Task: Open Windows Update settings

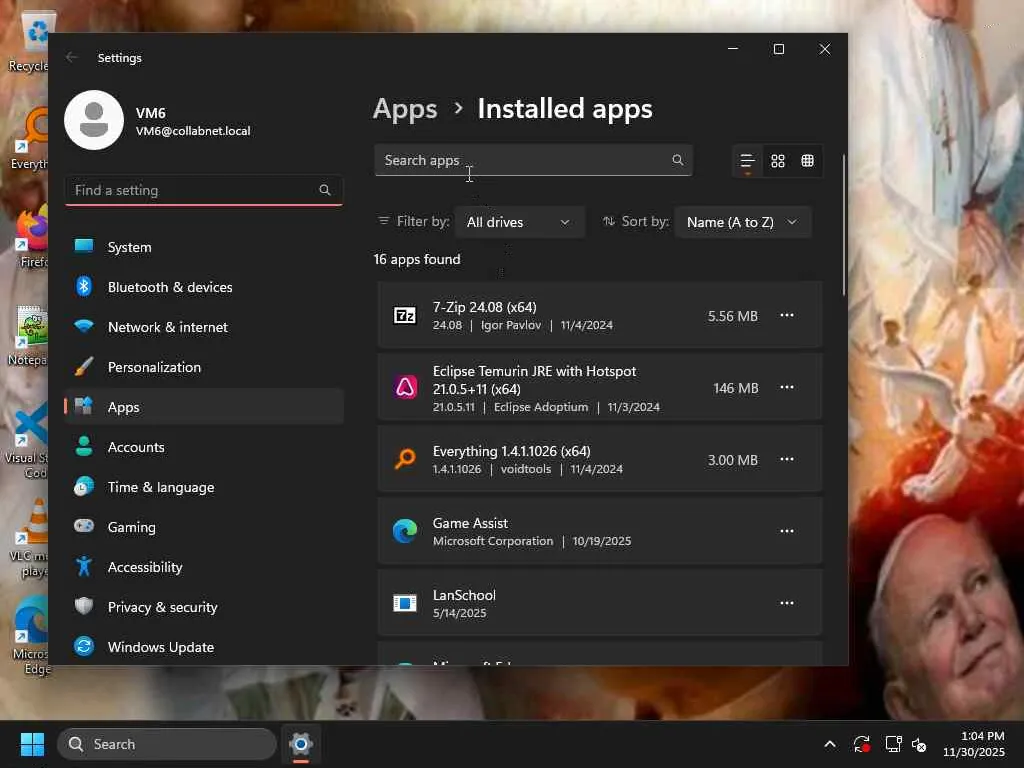Action: point(204,647)
